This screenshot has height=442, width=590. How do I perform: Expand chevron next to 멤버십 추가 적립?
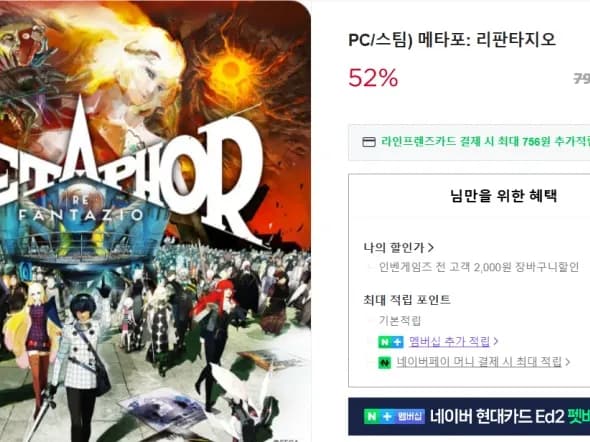tap(496, 341)
